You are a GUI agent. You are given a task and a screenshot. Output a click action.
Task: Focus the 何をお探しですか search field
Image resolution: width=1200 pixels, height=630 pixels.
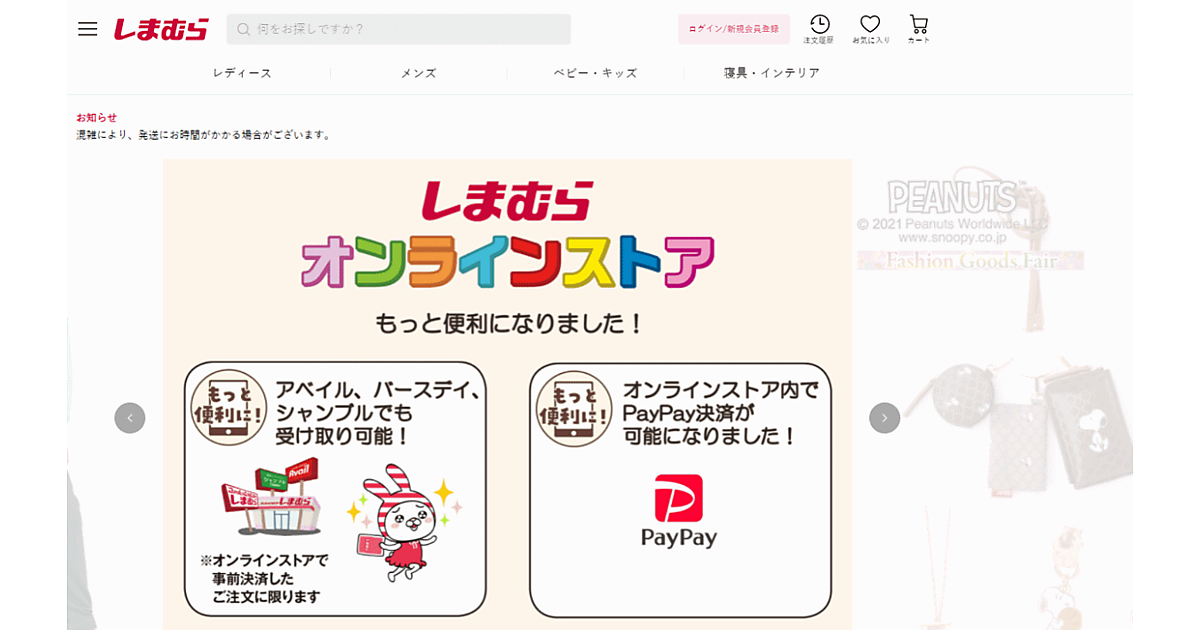[x=410, y=30]
